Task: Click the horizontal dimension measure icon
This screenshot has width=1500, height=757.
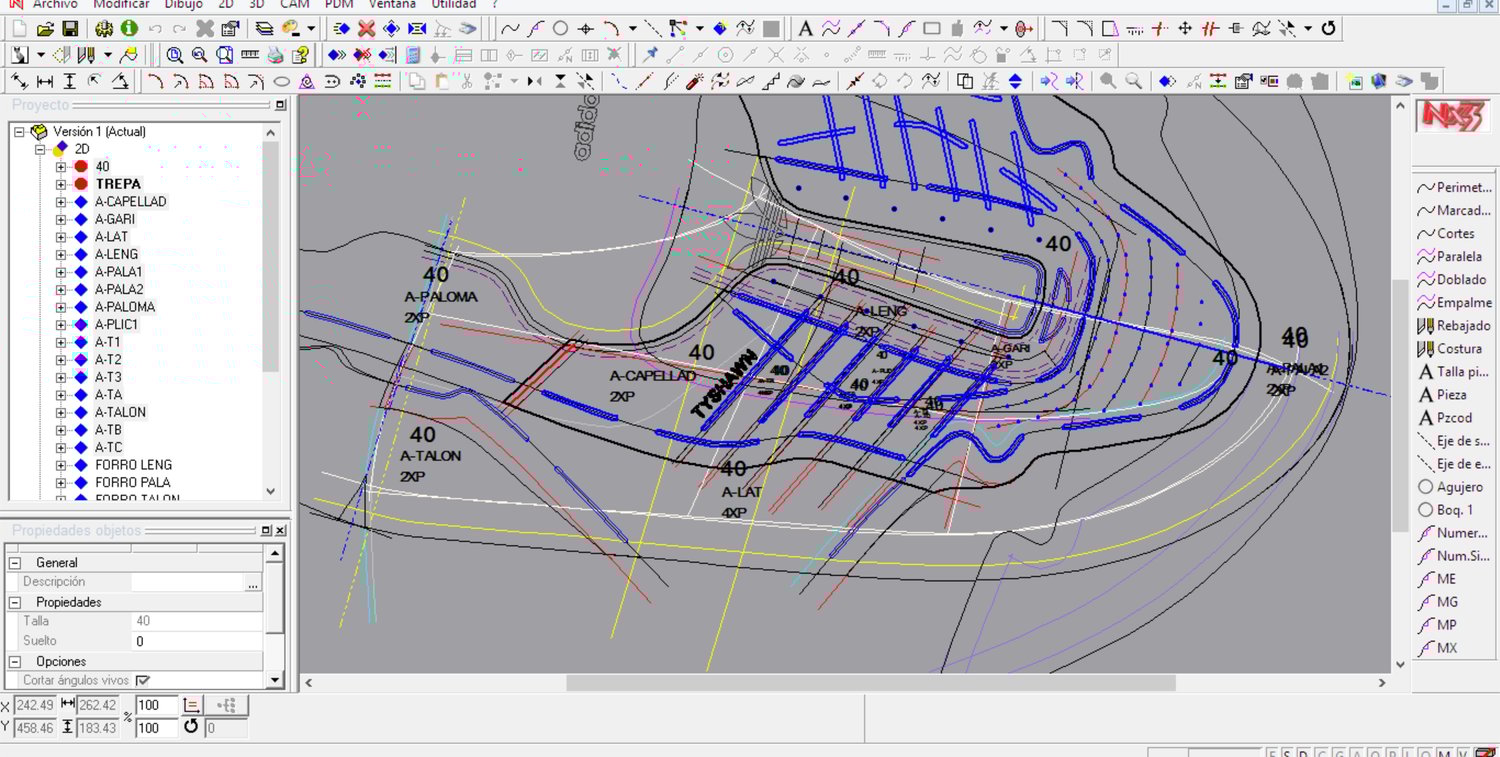Action: click(x=45, y=82)
